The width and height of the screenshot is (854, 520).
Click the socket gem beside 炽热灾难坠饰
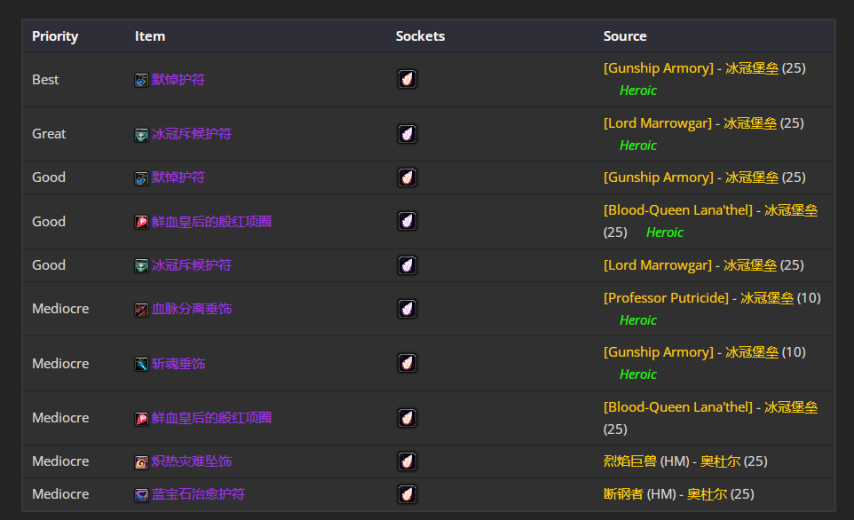tap(407, 462)
